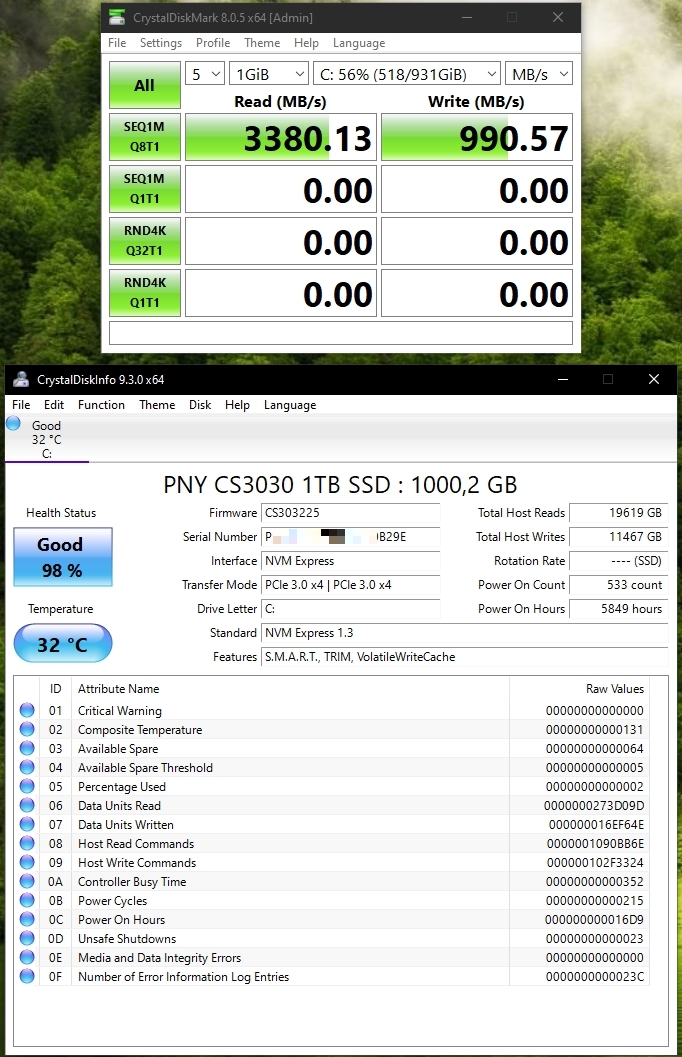Click the Serial Number field
Screen dimensions: 682x1057
click(x=350, y=537)
